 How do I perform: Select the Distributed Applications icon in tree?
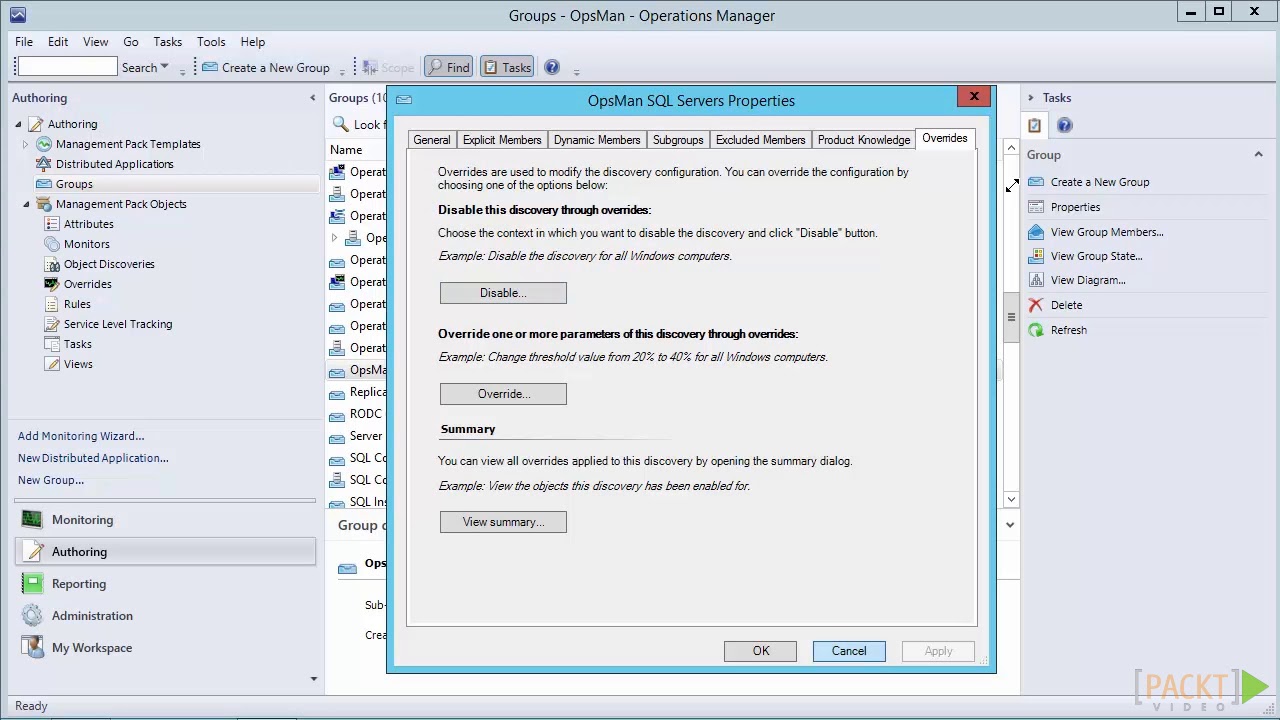pyautogui.click(x=44, y=164)
